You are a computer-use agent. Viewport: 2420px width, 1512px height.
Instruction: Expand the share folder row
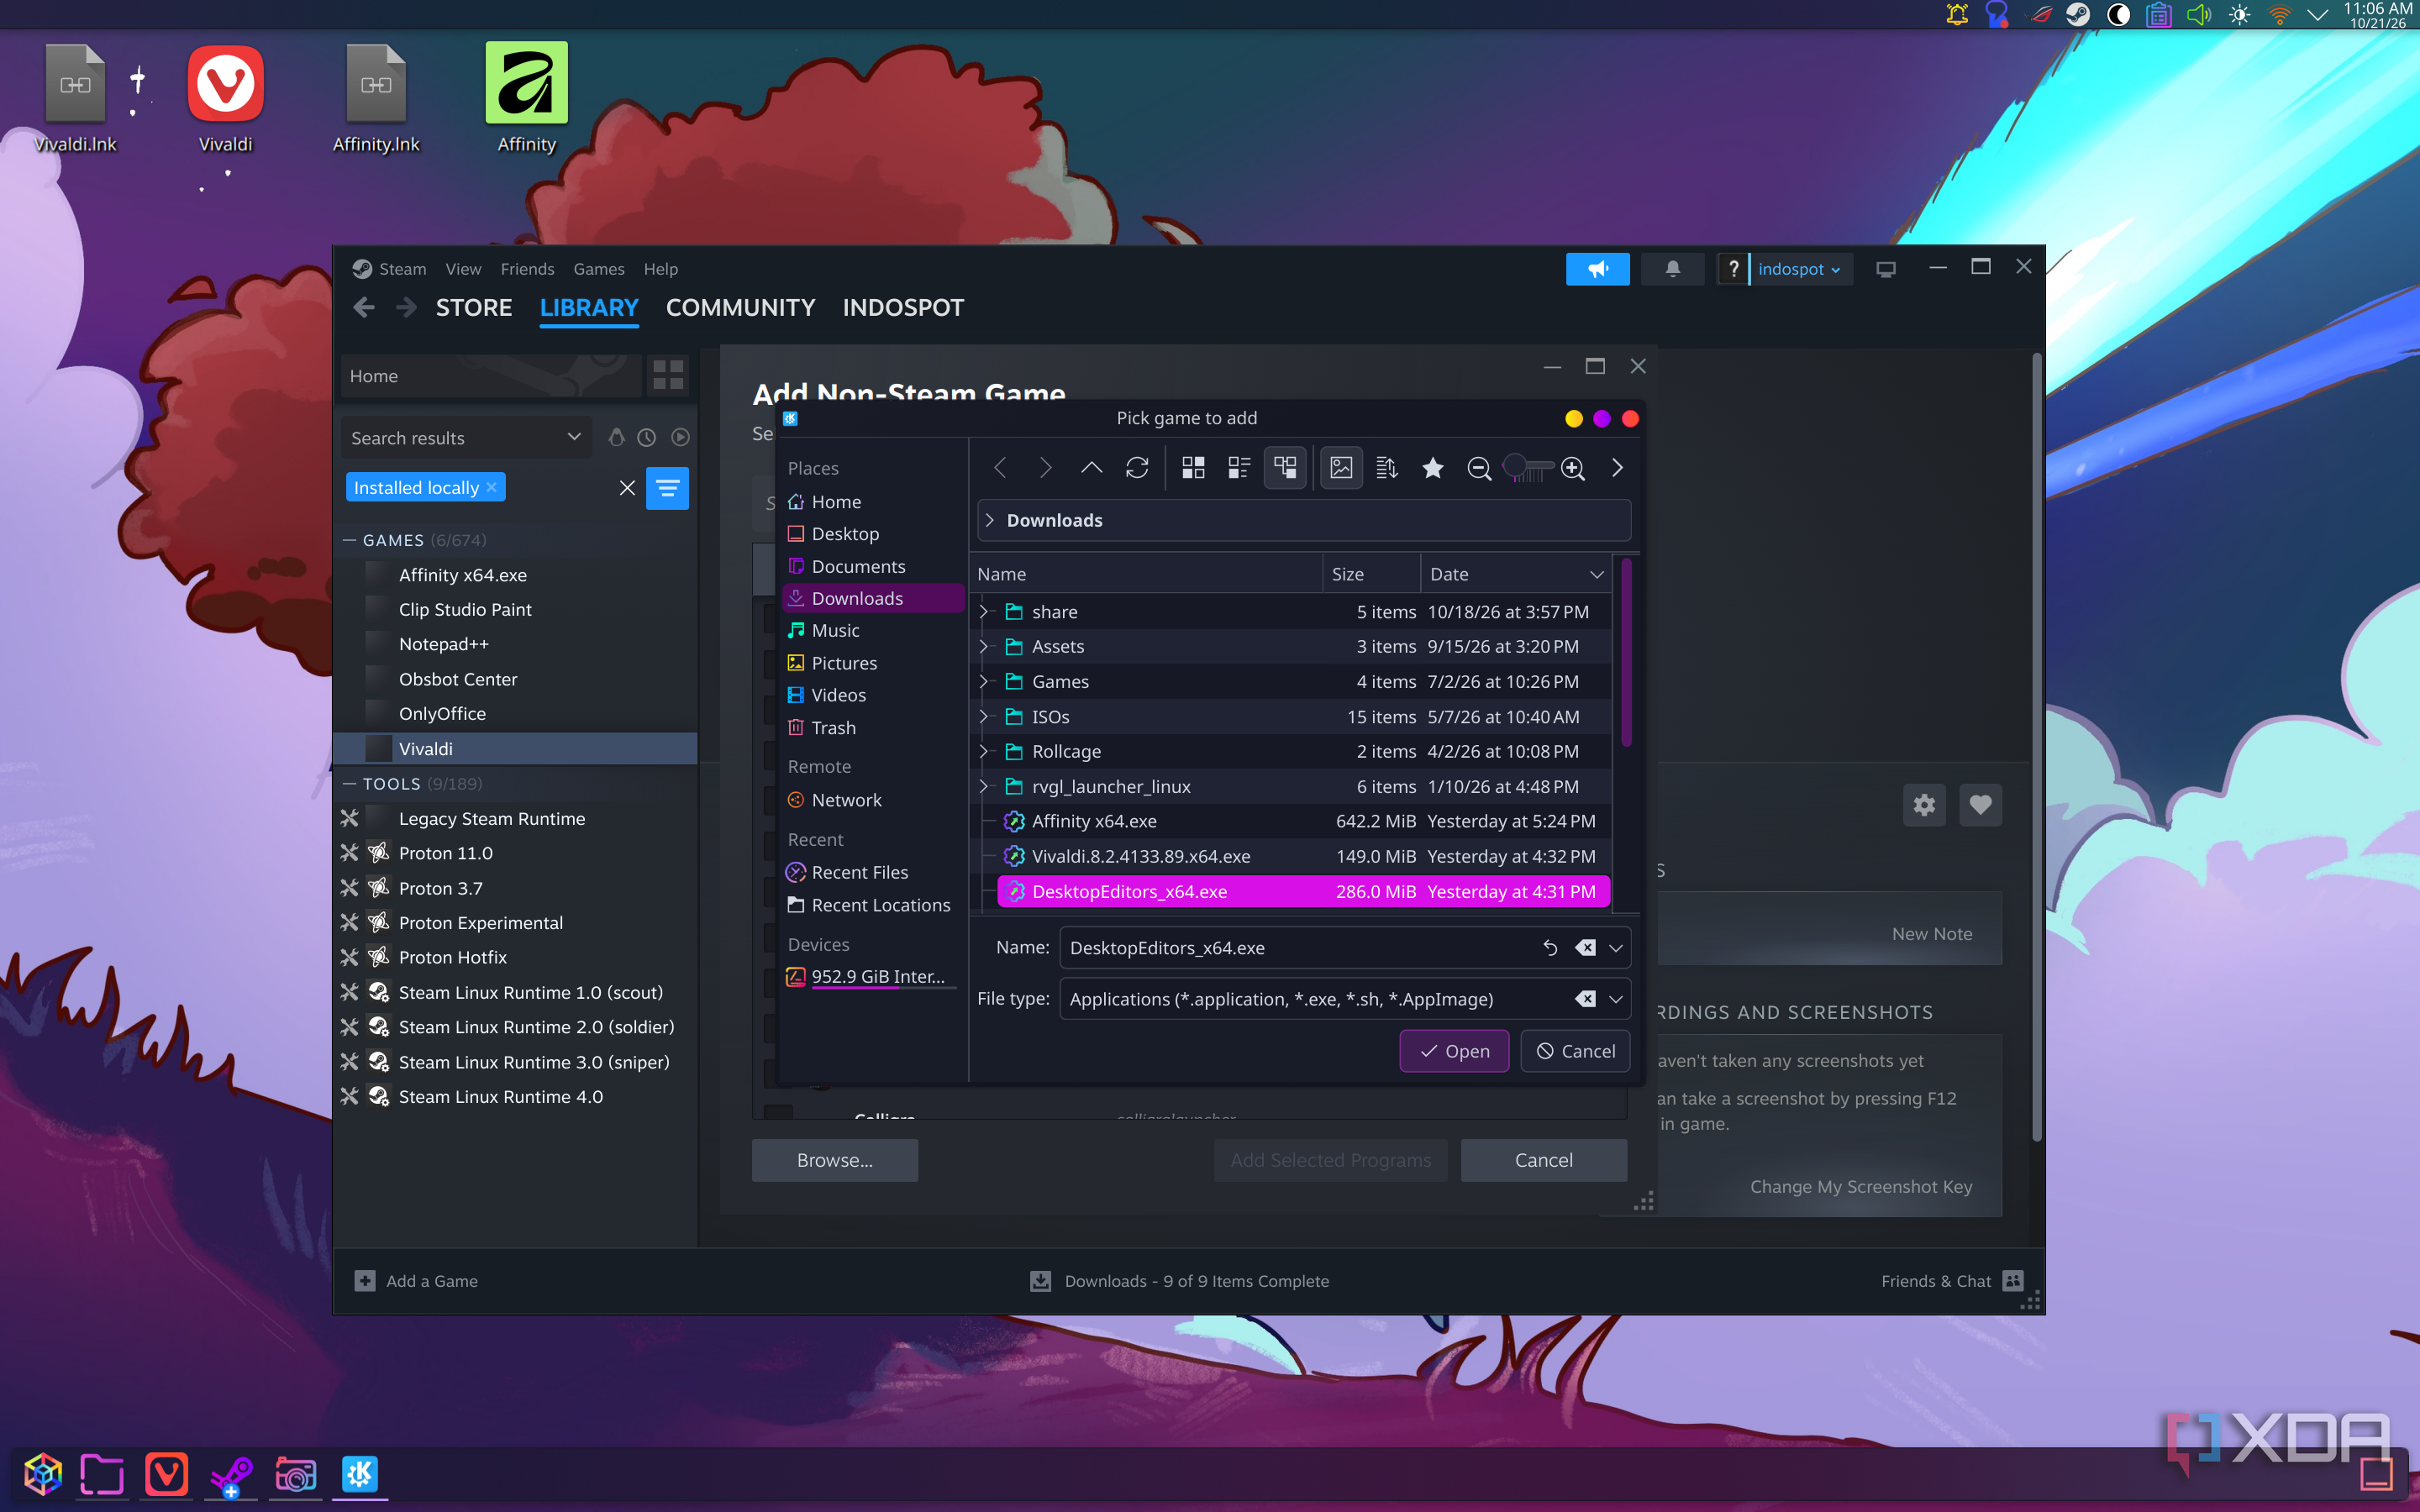[x=984, y=611]
